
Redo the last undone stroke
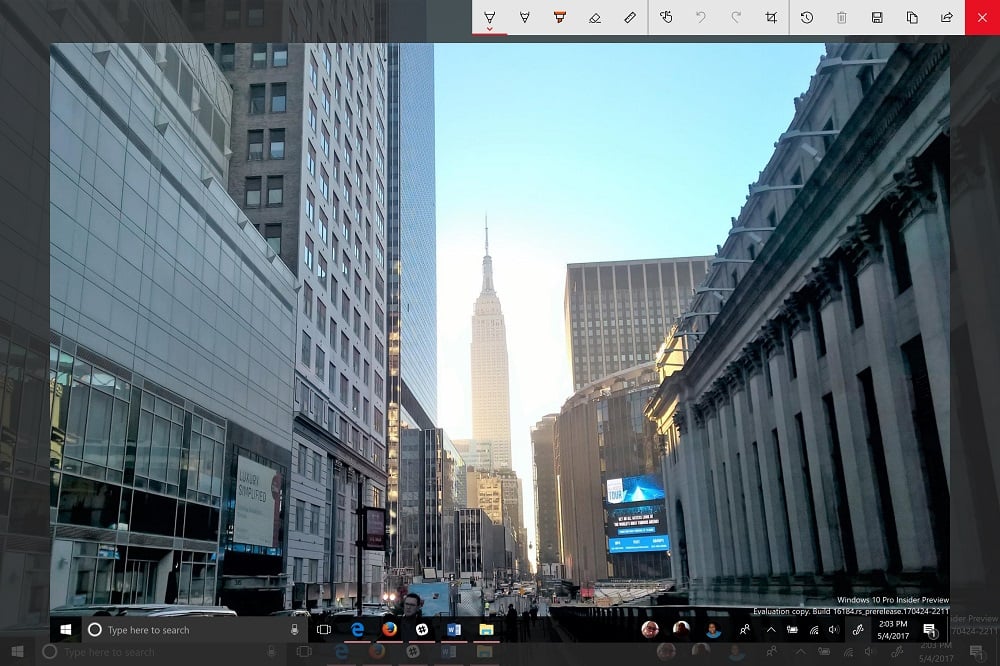(x=736, y=18)
